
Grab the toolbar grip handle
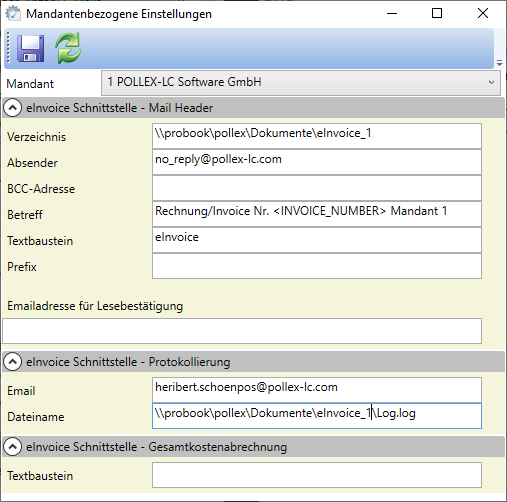8,48
